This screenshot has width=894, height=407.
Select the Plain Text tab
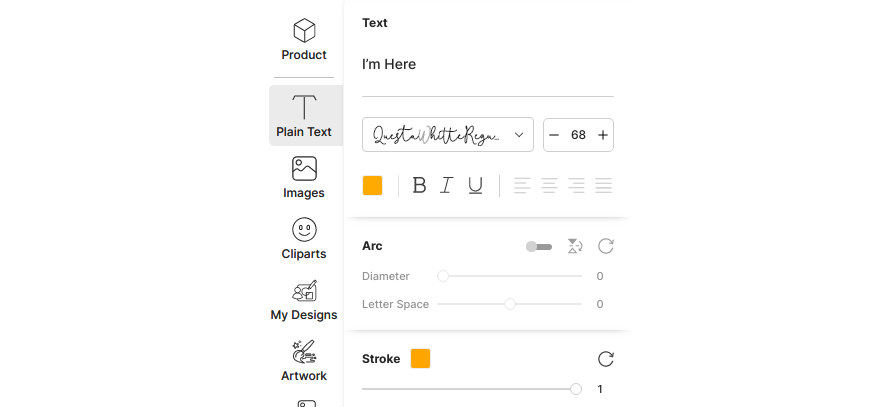coord(304,116)
